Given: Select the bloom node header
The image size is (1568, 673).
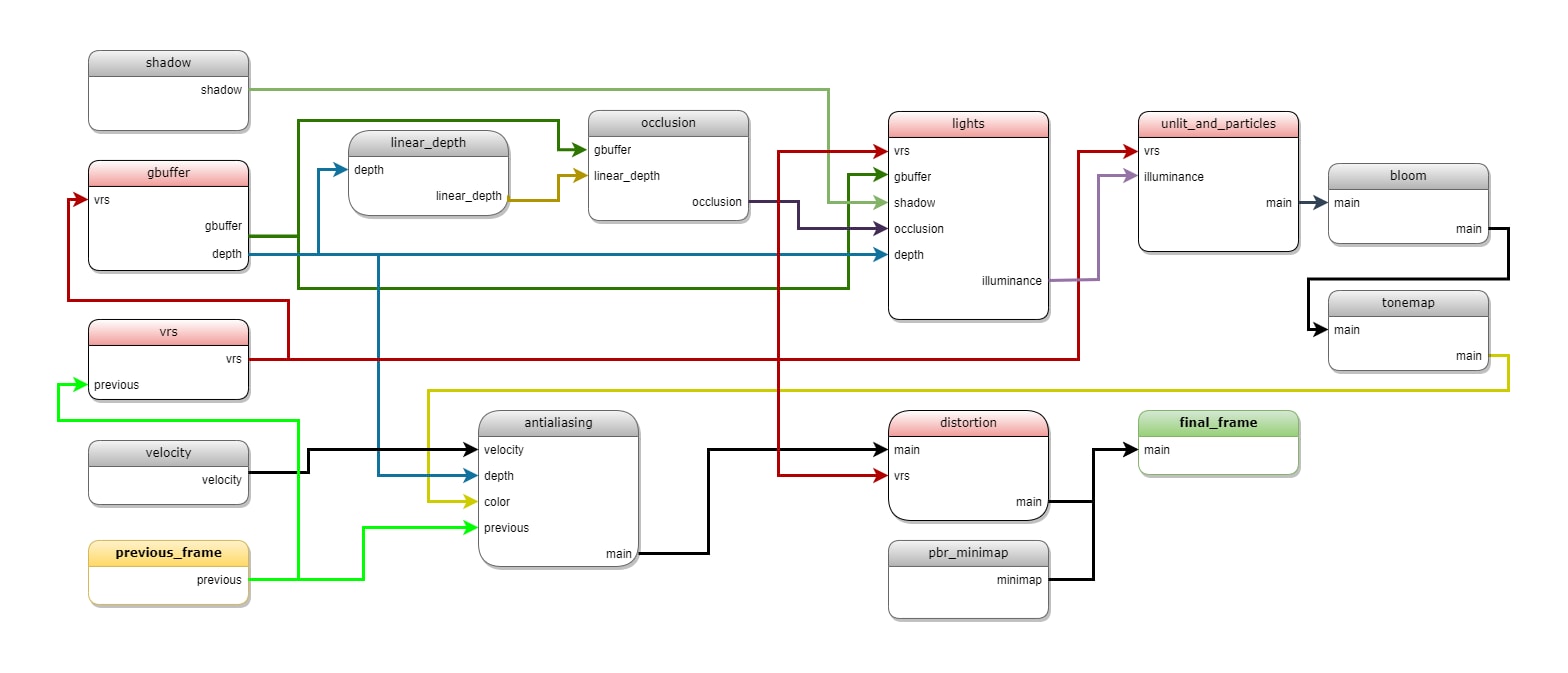Looking at the screenshot, I should point(1408,176).
